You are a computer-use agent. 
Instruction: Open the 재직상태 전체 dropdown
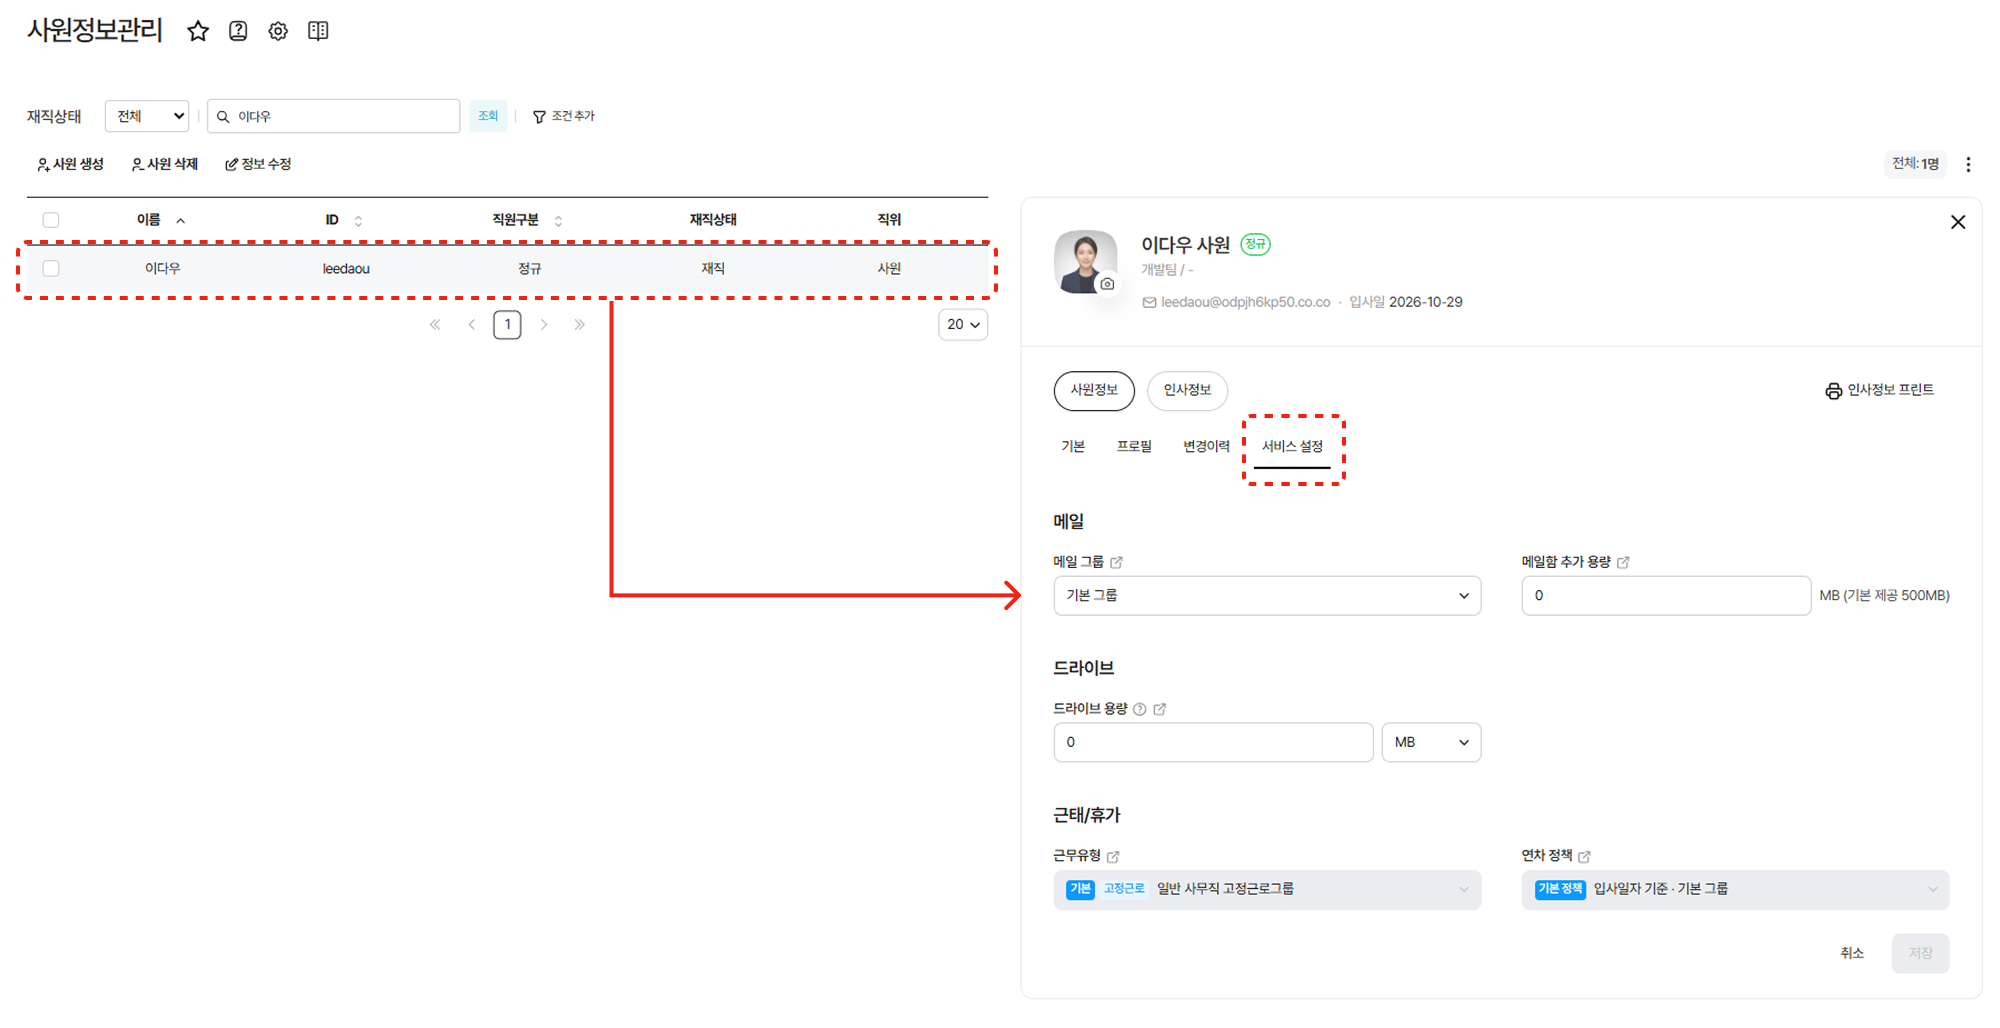(x=147, y=116)
